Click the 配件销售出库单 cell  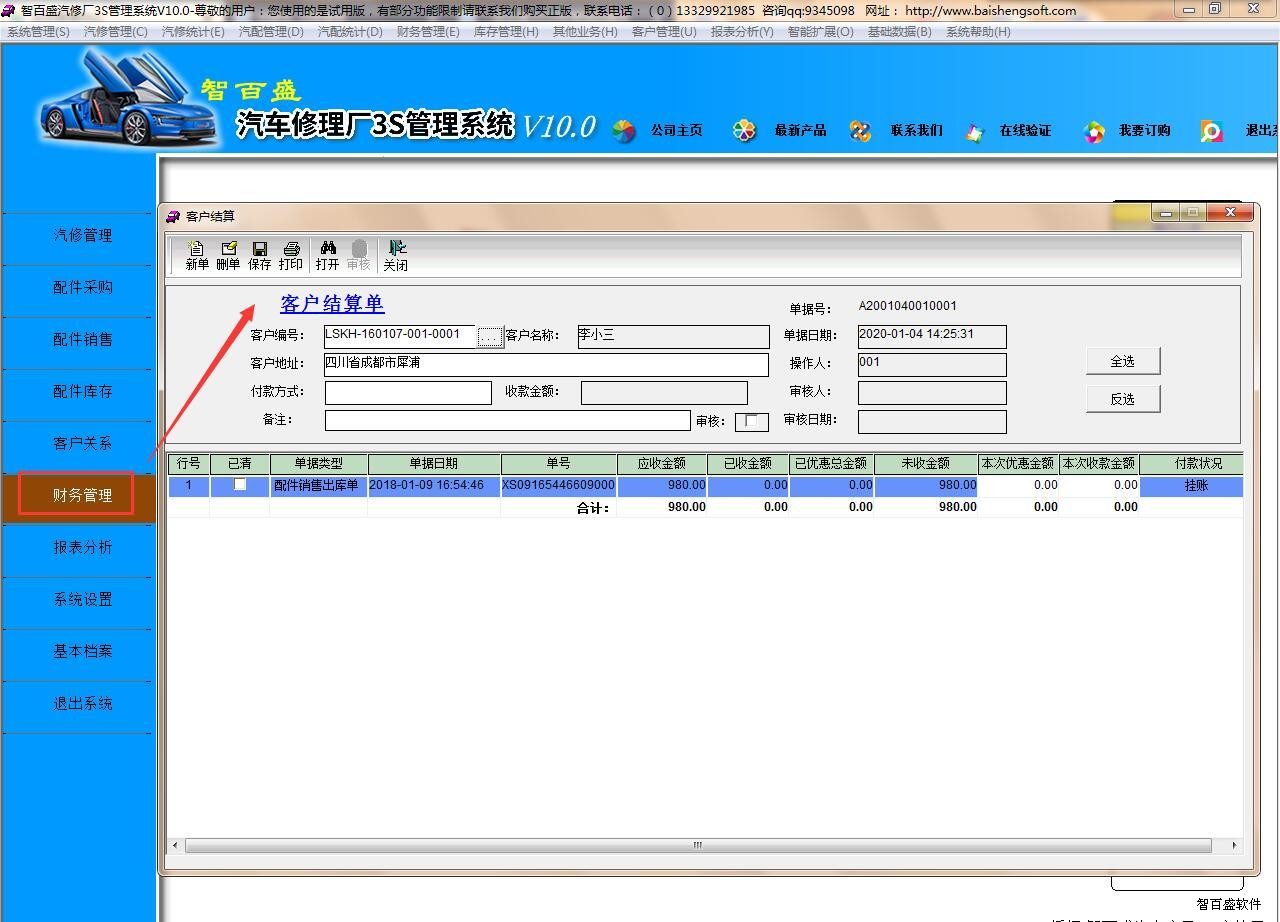pos(319,486)
